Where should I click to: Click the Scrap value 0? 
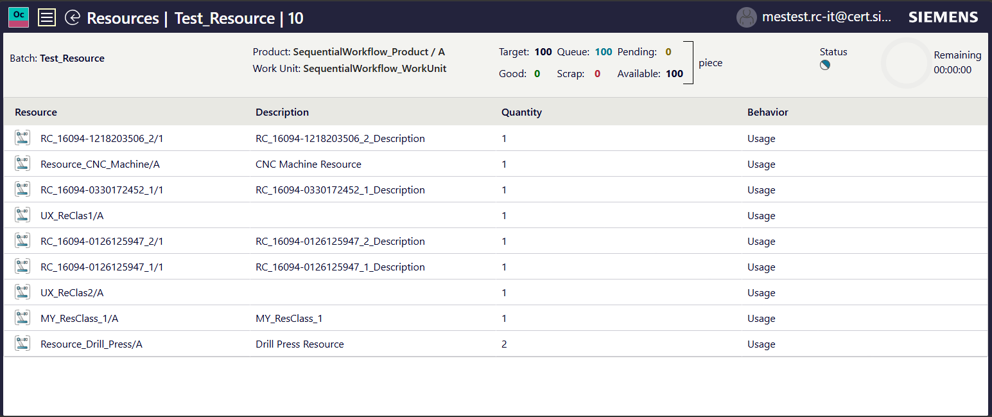tap(597, 73)
